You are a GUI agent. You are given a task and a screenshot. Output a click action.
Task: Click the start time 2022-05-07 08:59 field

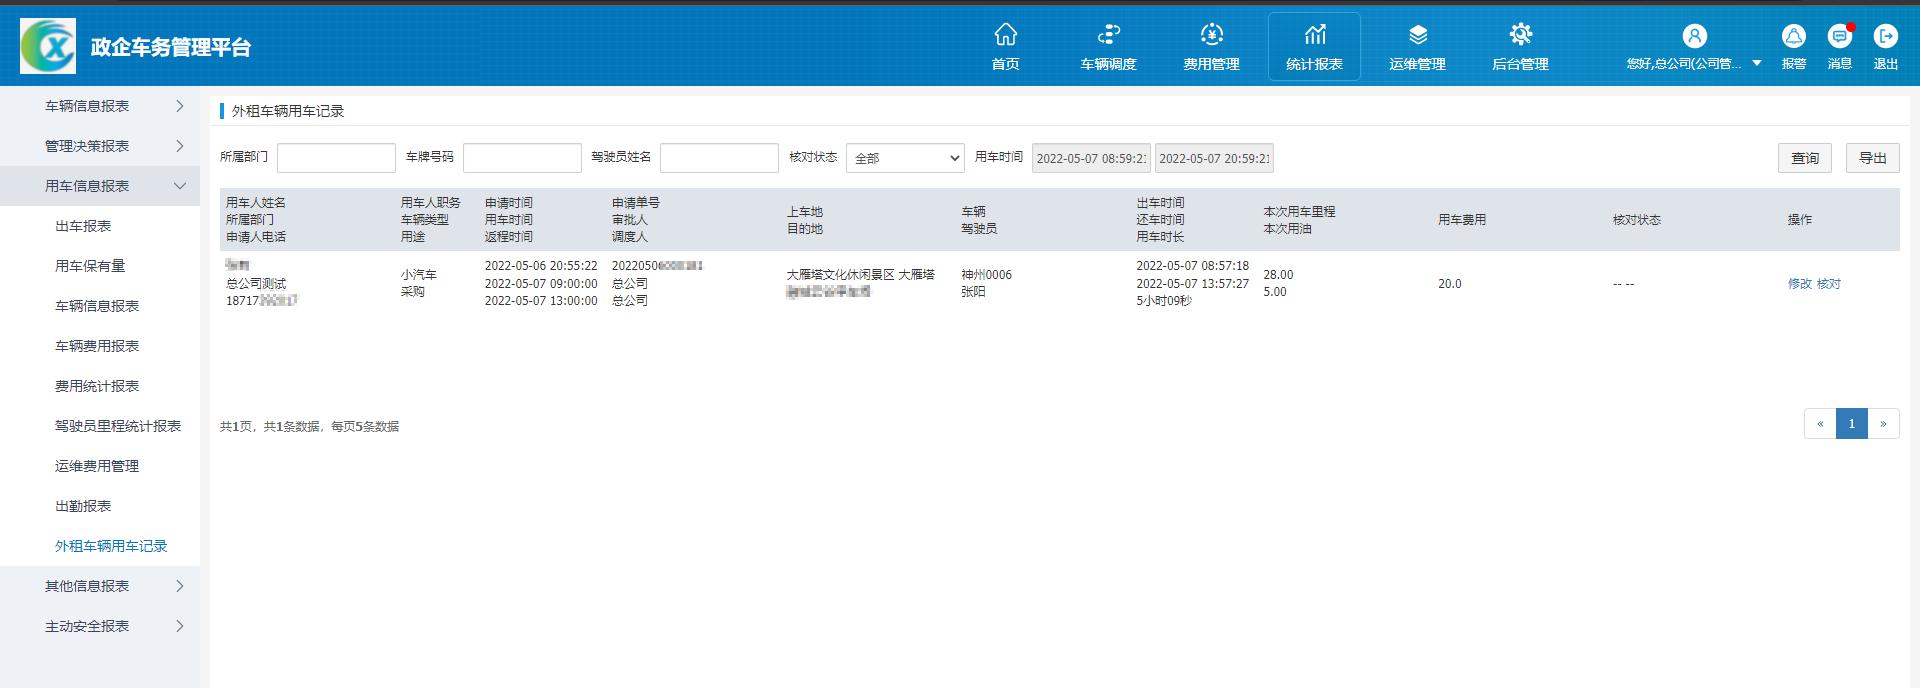click(1091, 158)
